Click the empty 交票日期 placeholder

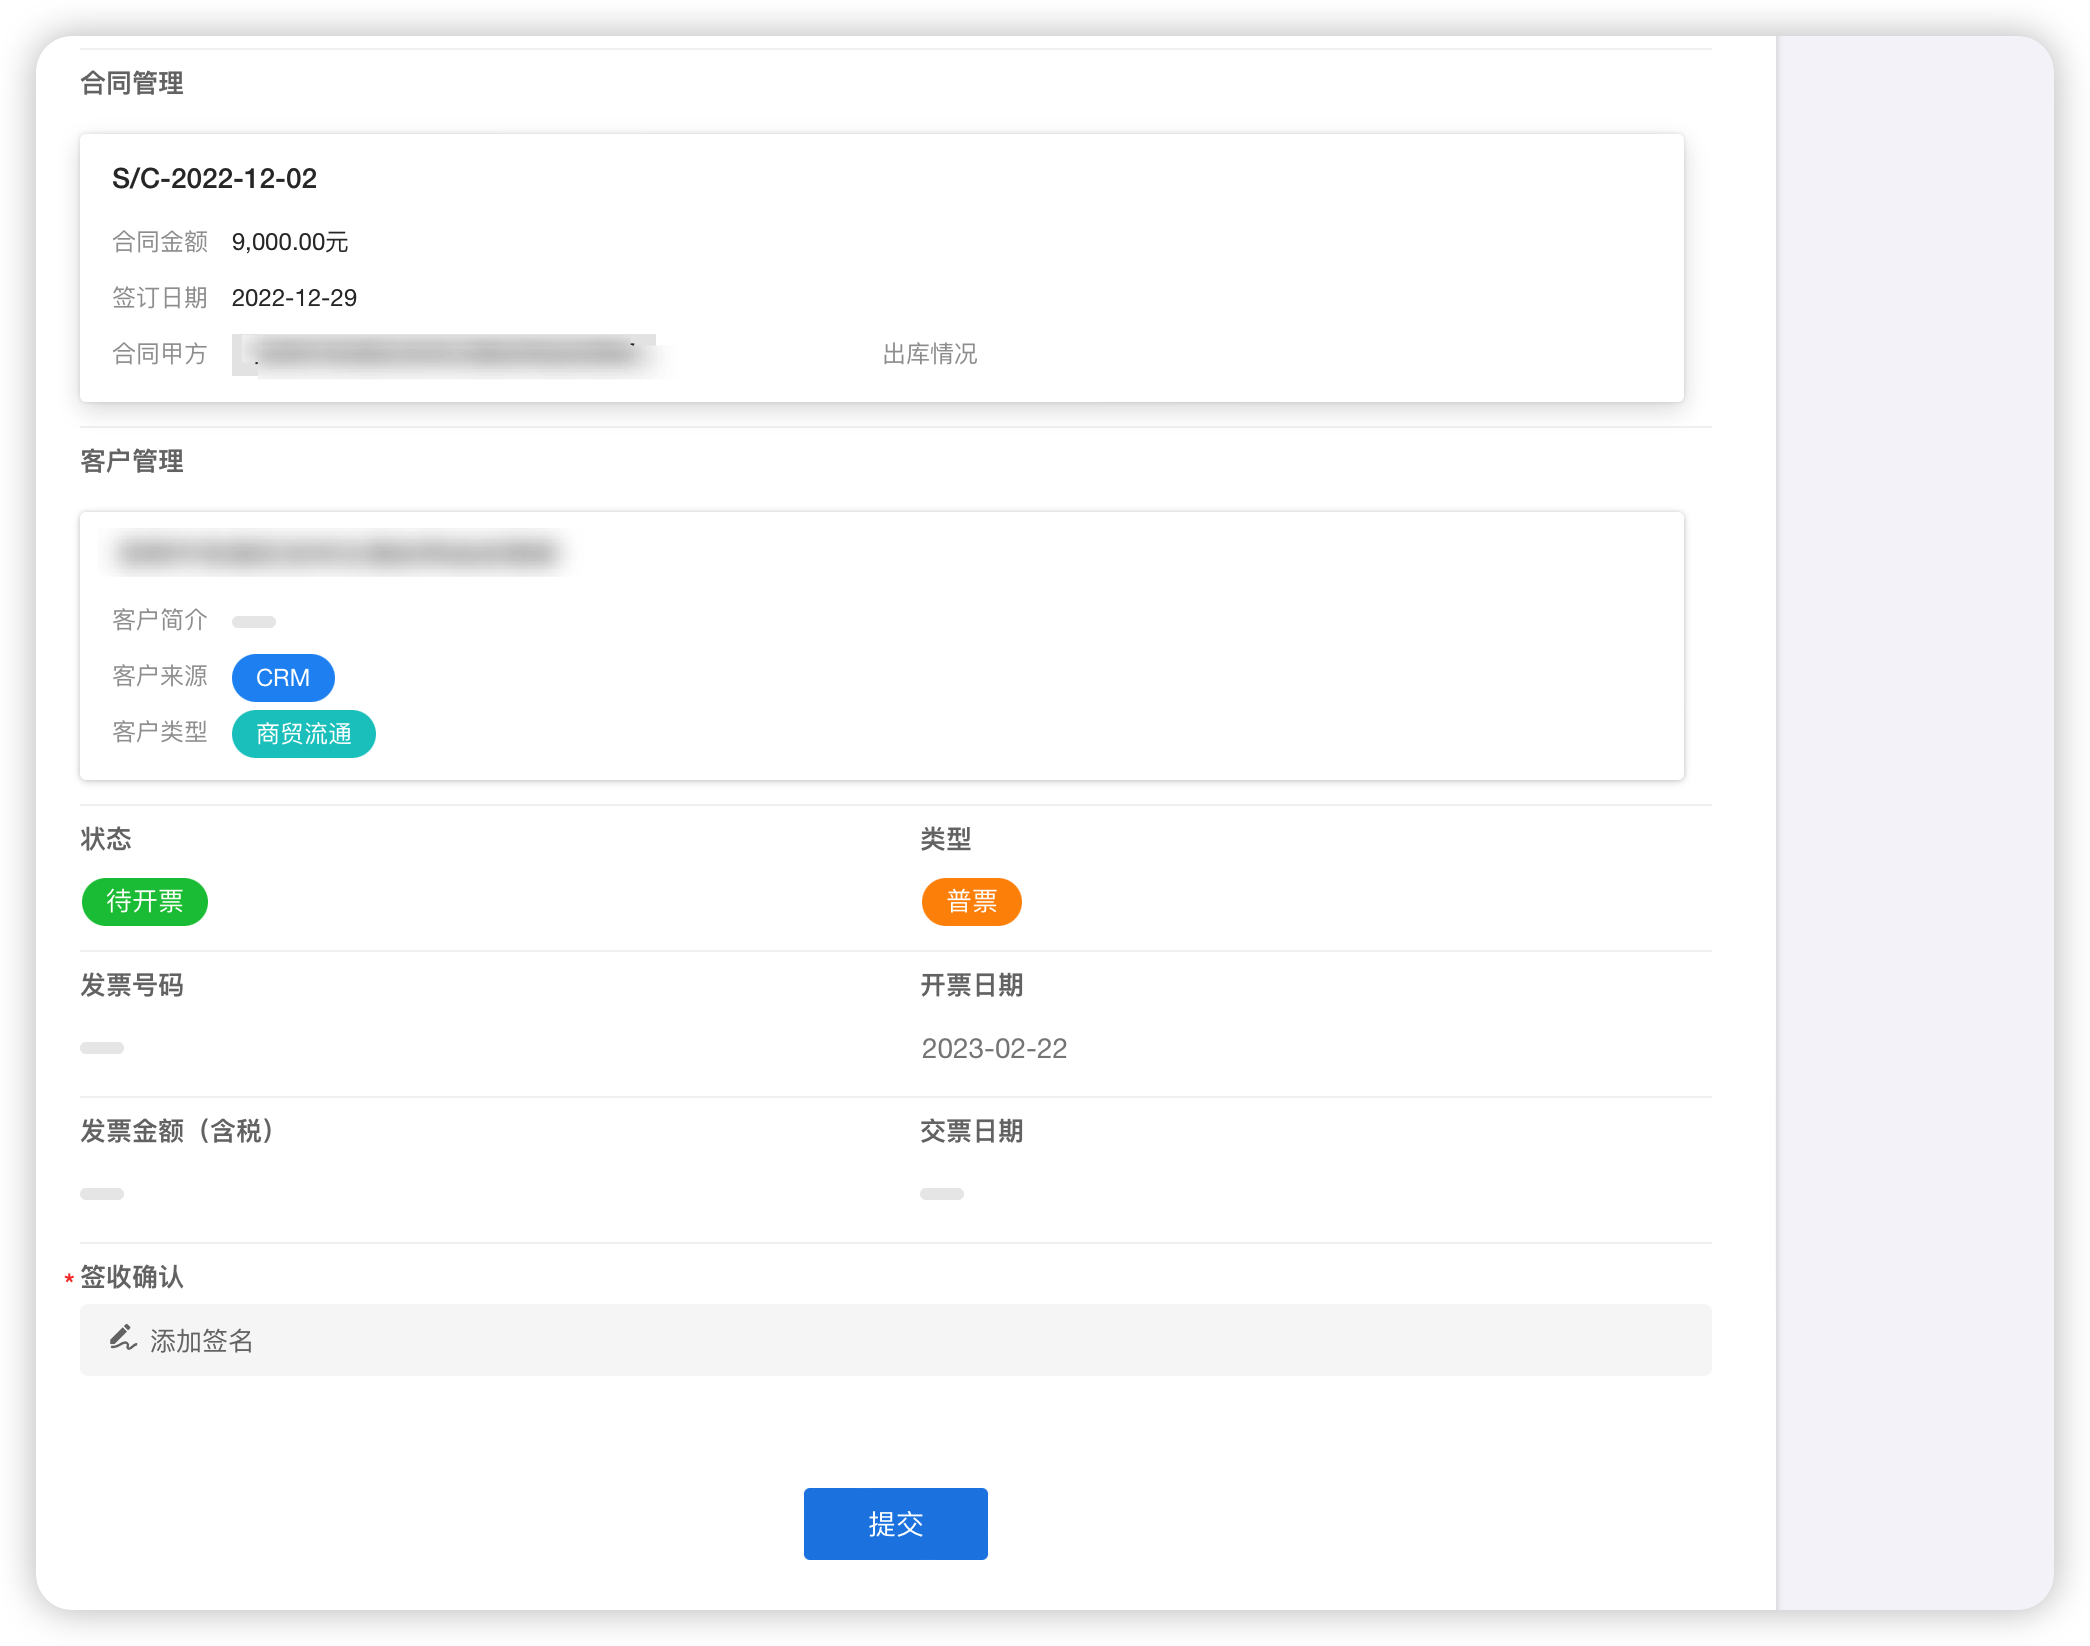[941, 1194]
